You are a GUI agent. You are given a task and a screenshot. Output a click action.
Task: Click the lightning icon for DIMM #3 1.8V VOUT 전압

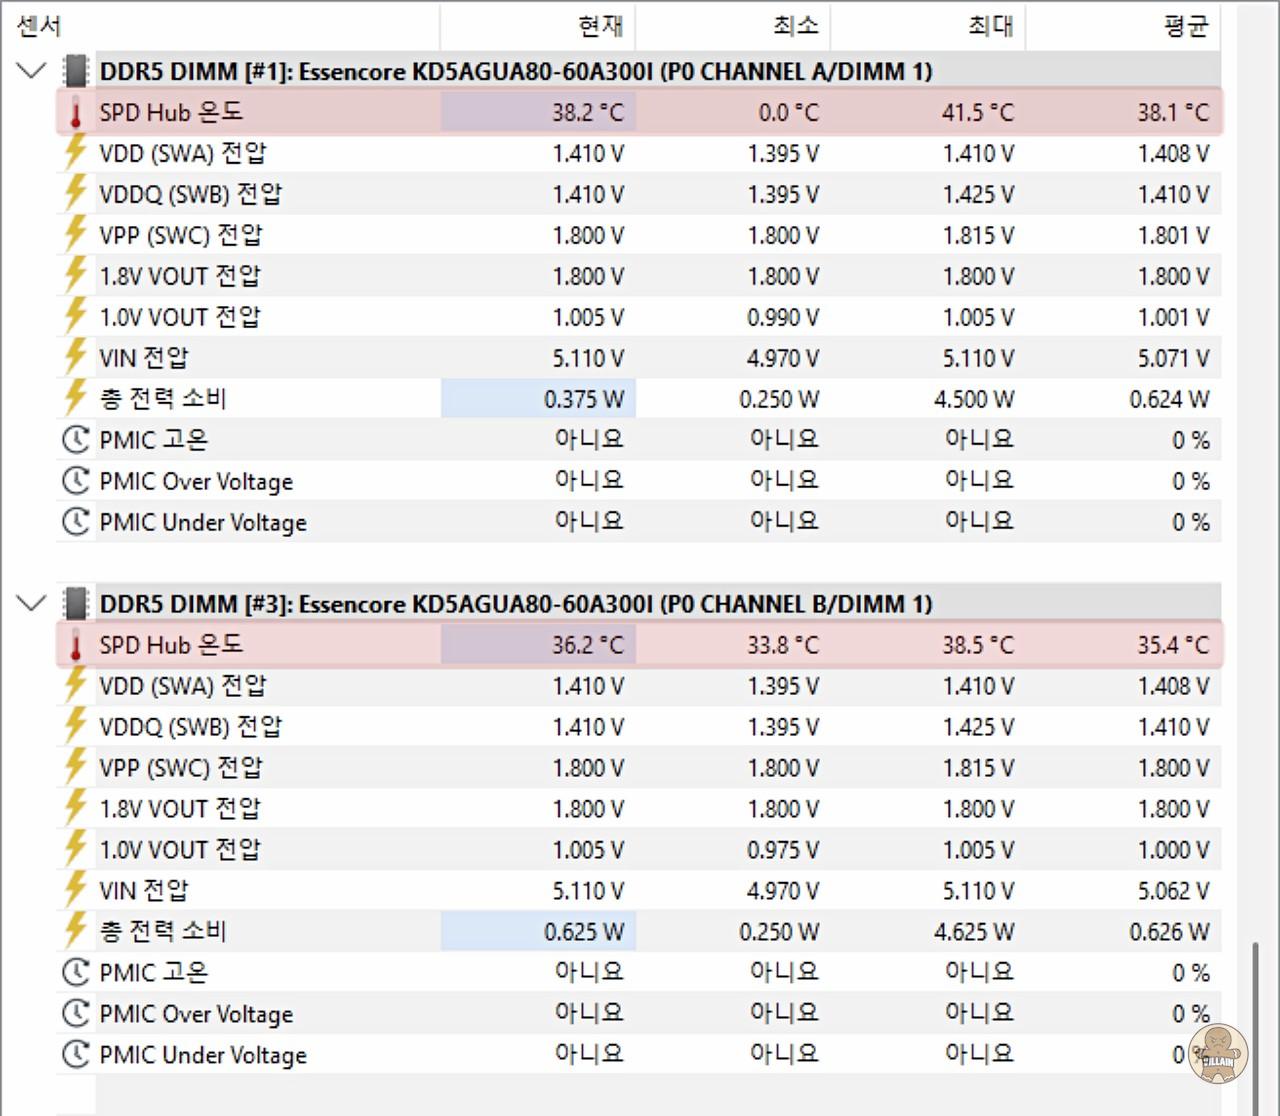[x=75, y=809]
